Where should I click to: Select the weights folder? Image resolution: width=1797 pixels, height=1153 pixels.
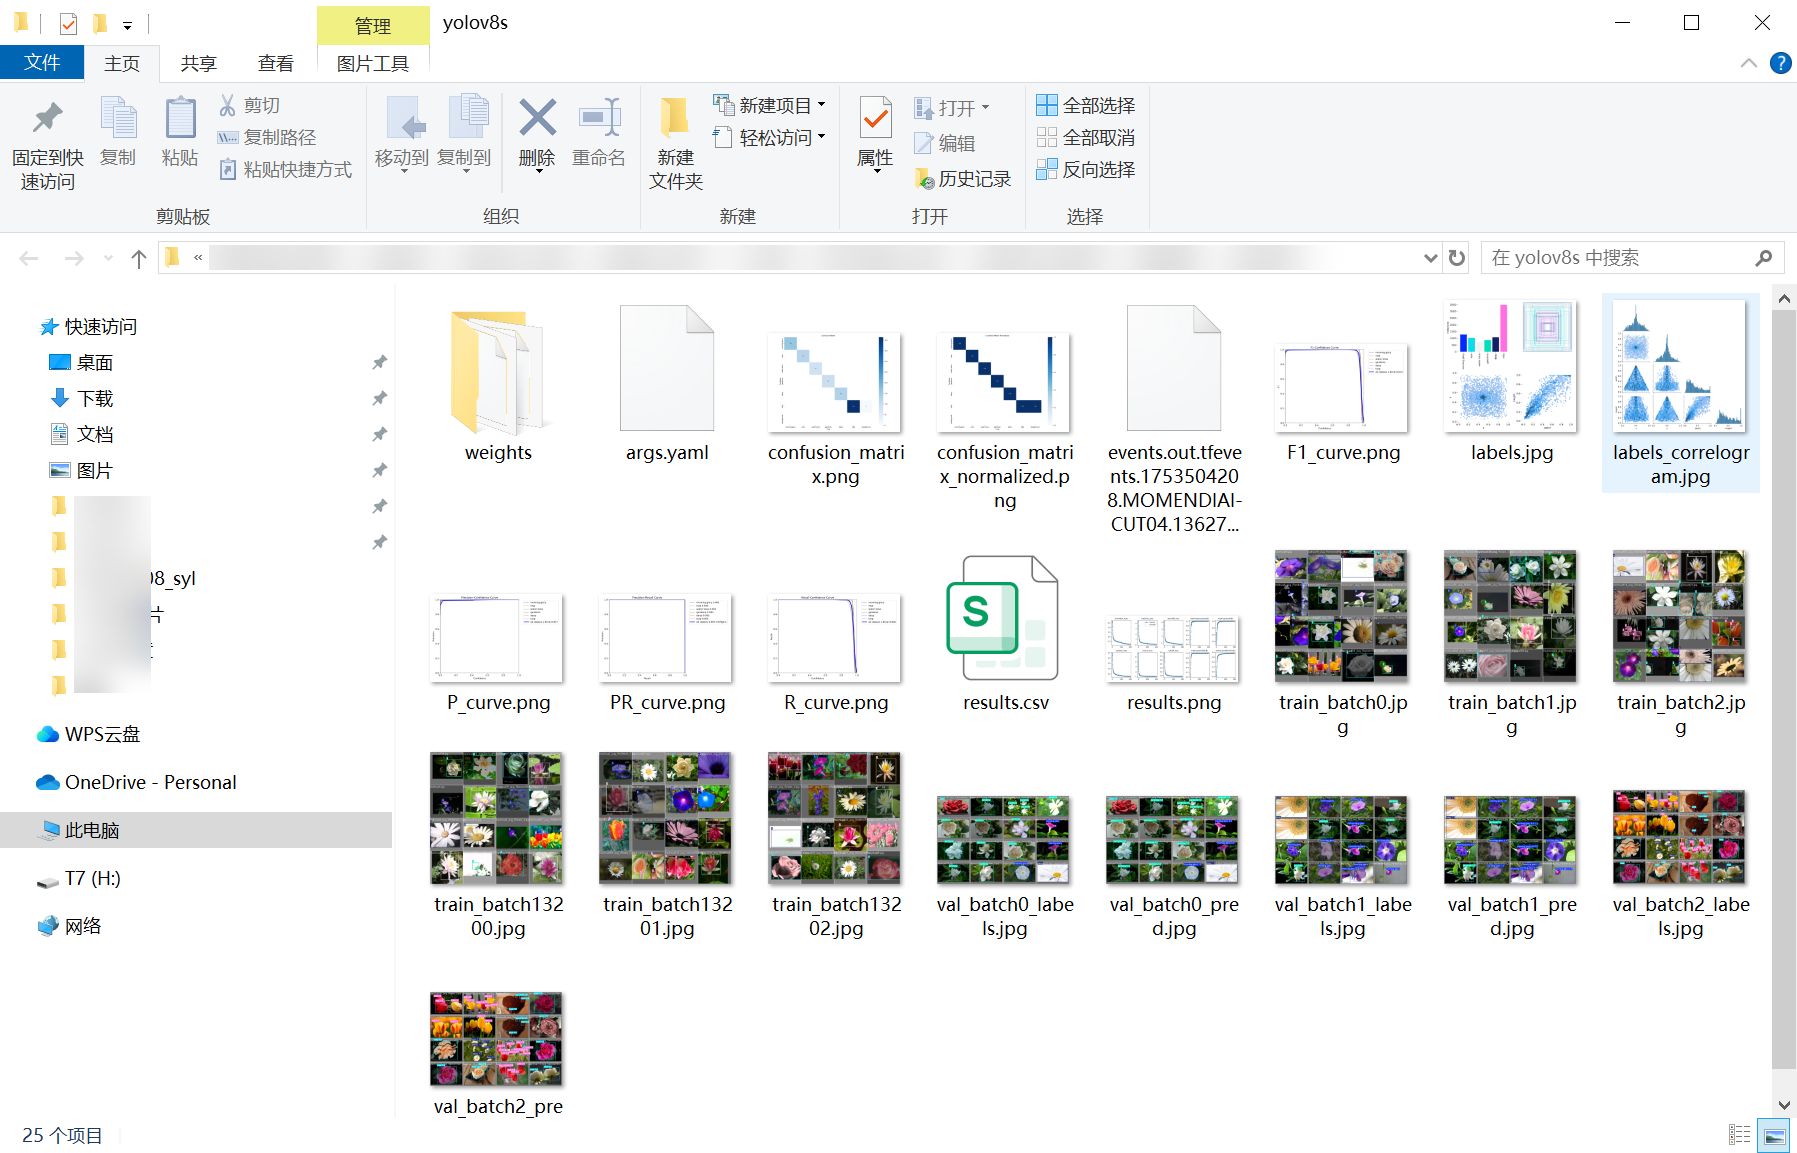click(498, 385)
